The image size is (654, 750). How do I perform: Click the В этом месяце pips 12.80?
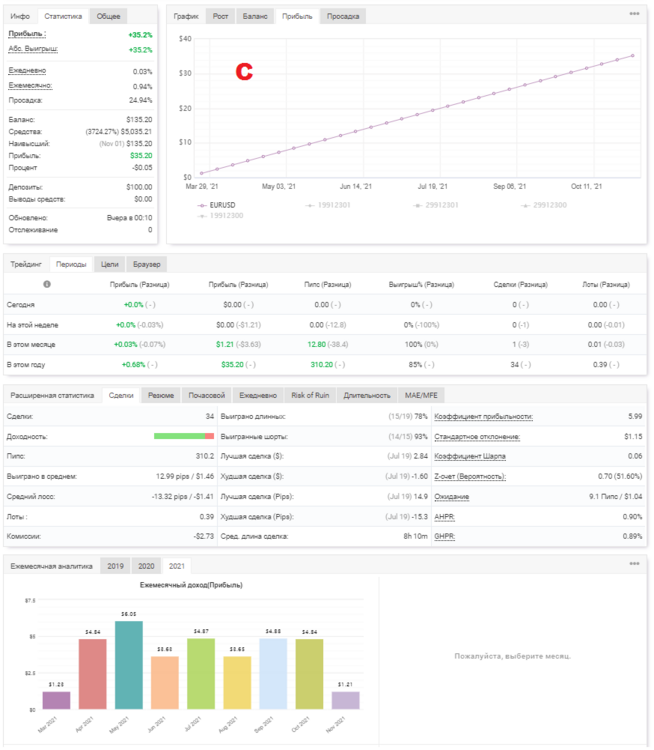point(316,344)
